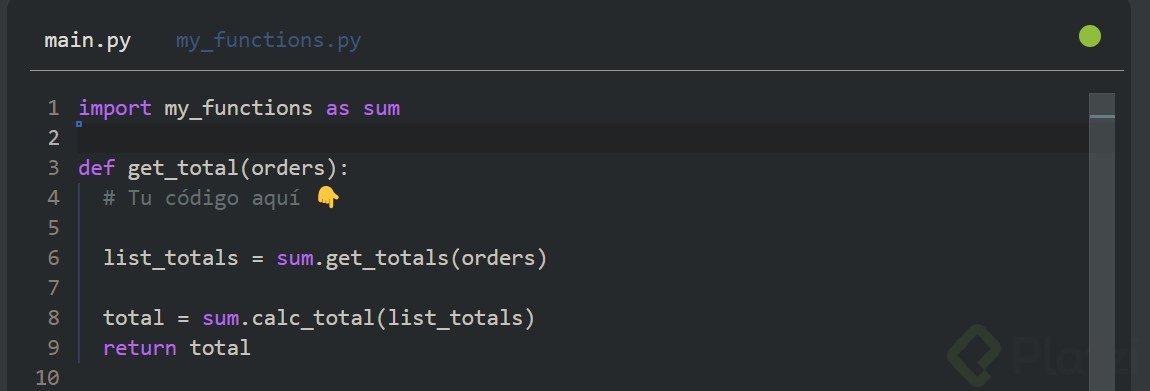The width and height of the screenshot is (1150, 391).
Task: Click 'list_totals' variable on line 6
Action: (x=171, y=258)
